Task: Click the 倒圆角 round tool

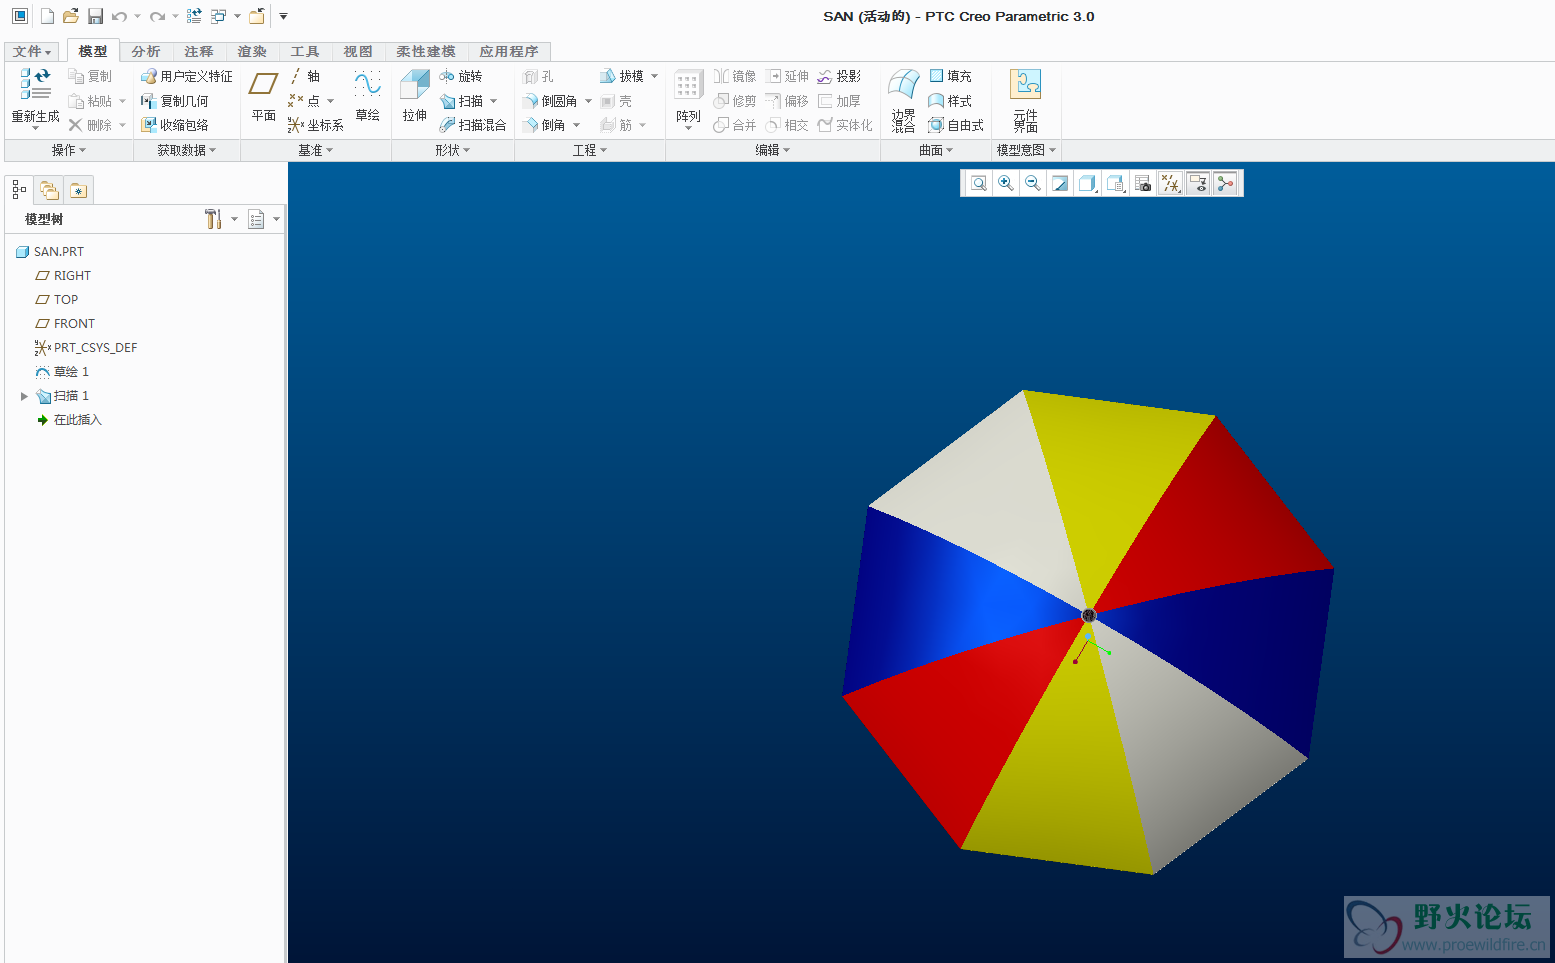Action: click(550, 101)
